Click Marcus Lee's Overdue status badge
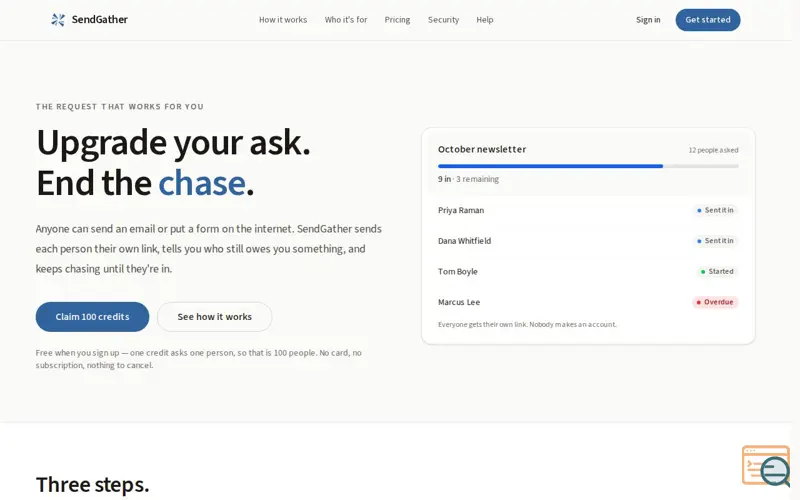 pyautogui.click(x=715, y=302)
